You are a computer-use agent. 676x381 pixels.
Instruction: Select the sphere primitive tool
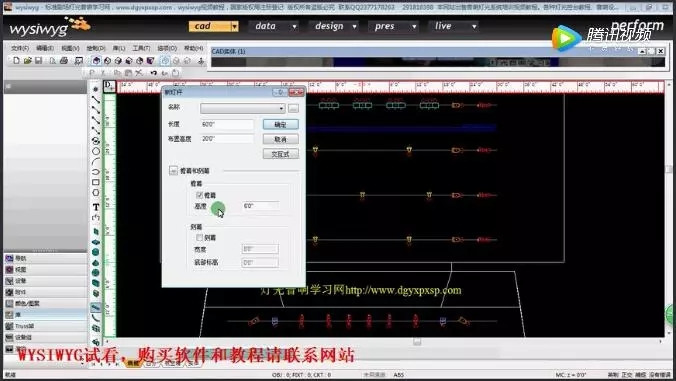96,252
